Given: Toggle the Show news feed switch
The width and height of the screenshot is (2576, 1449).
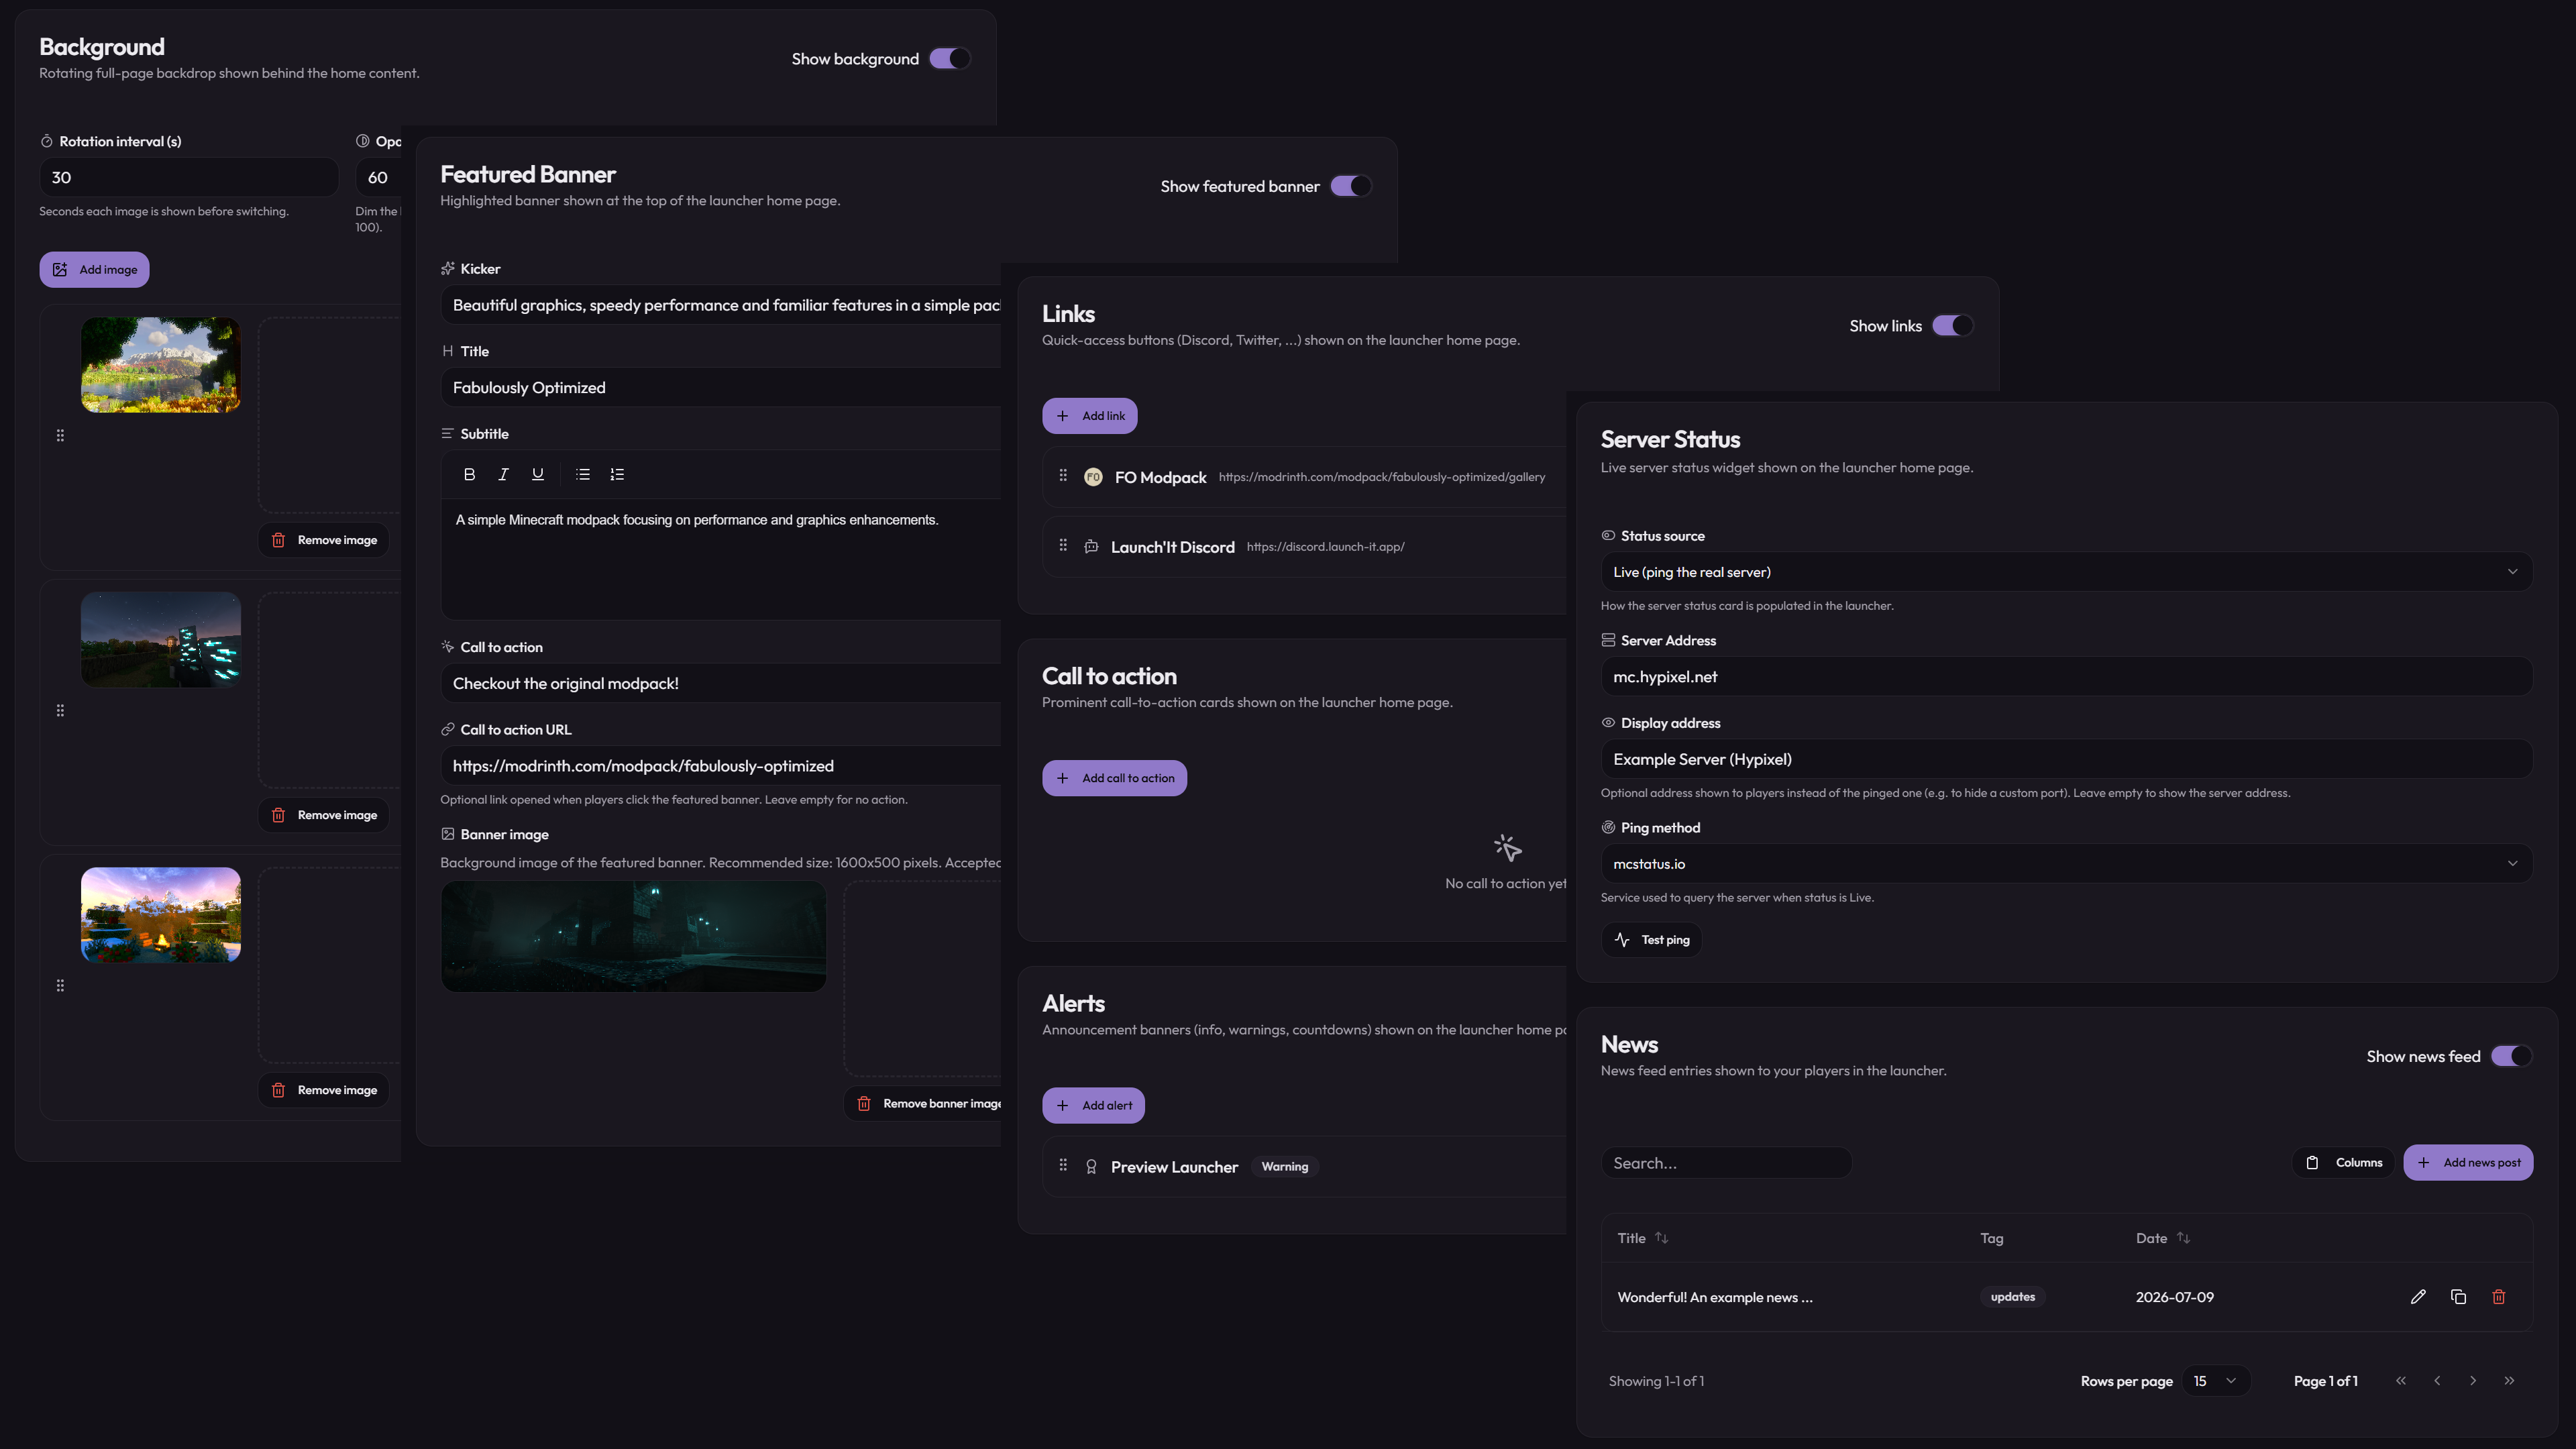Looking at the screenshot, I should pos(2512,1056).
